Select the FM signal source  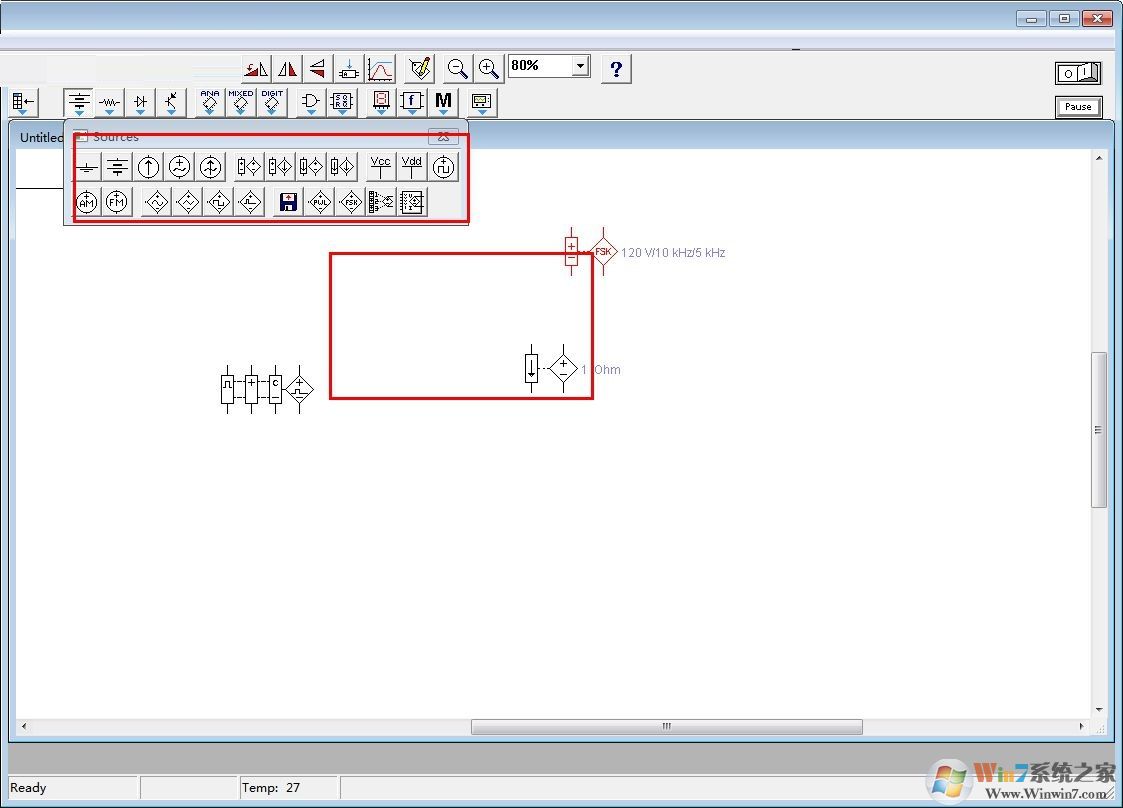click(x=116, y=201)
